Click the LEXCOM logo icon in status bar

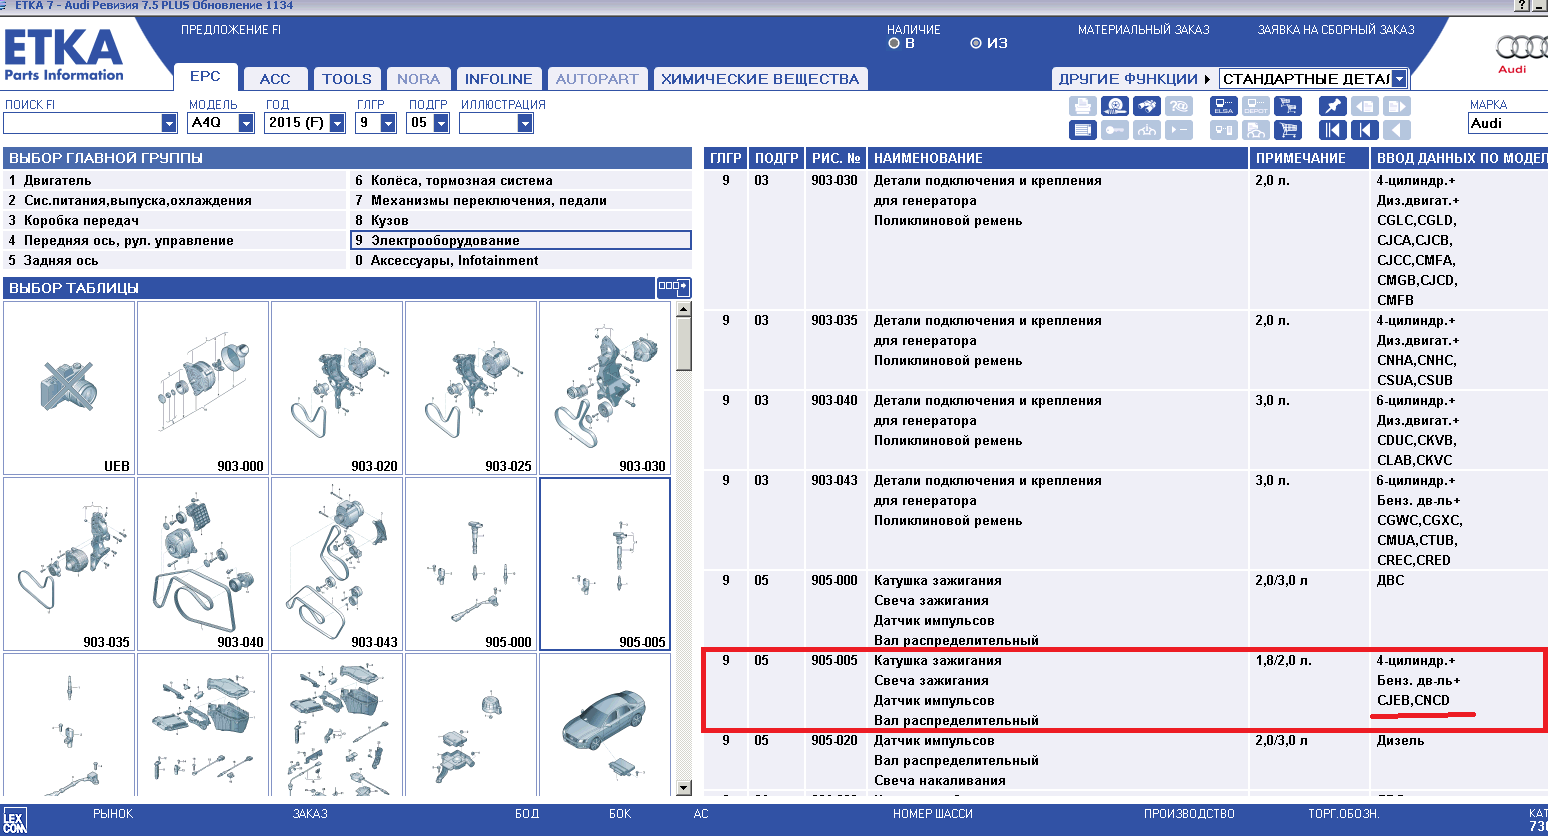[x=14, y=822]
